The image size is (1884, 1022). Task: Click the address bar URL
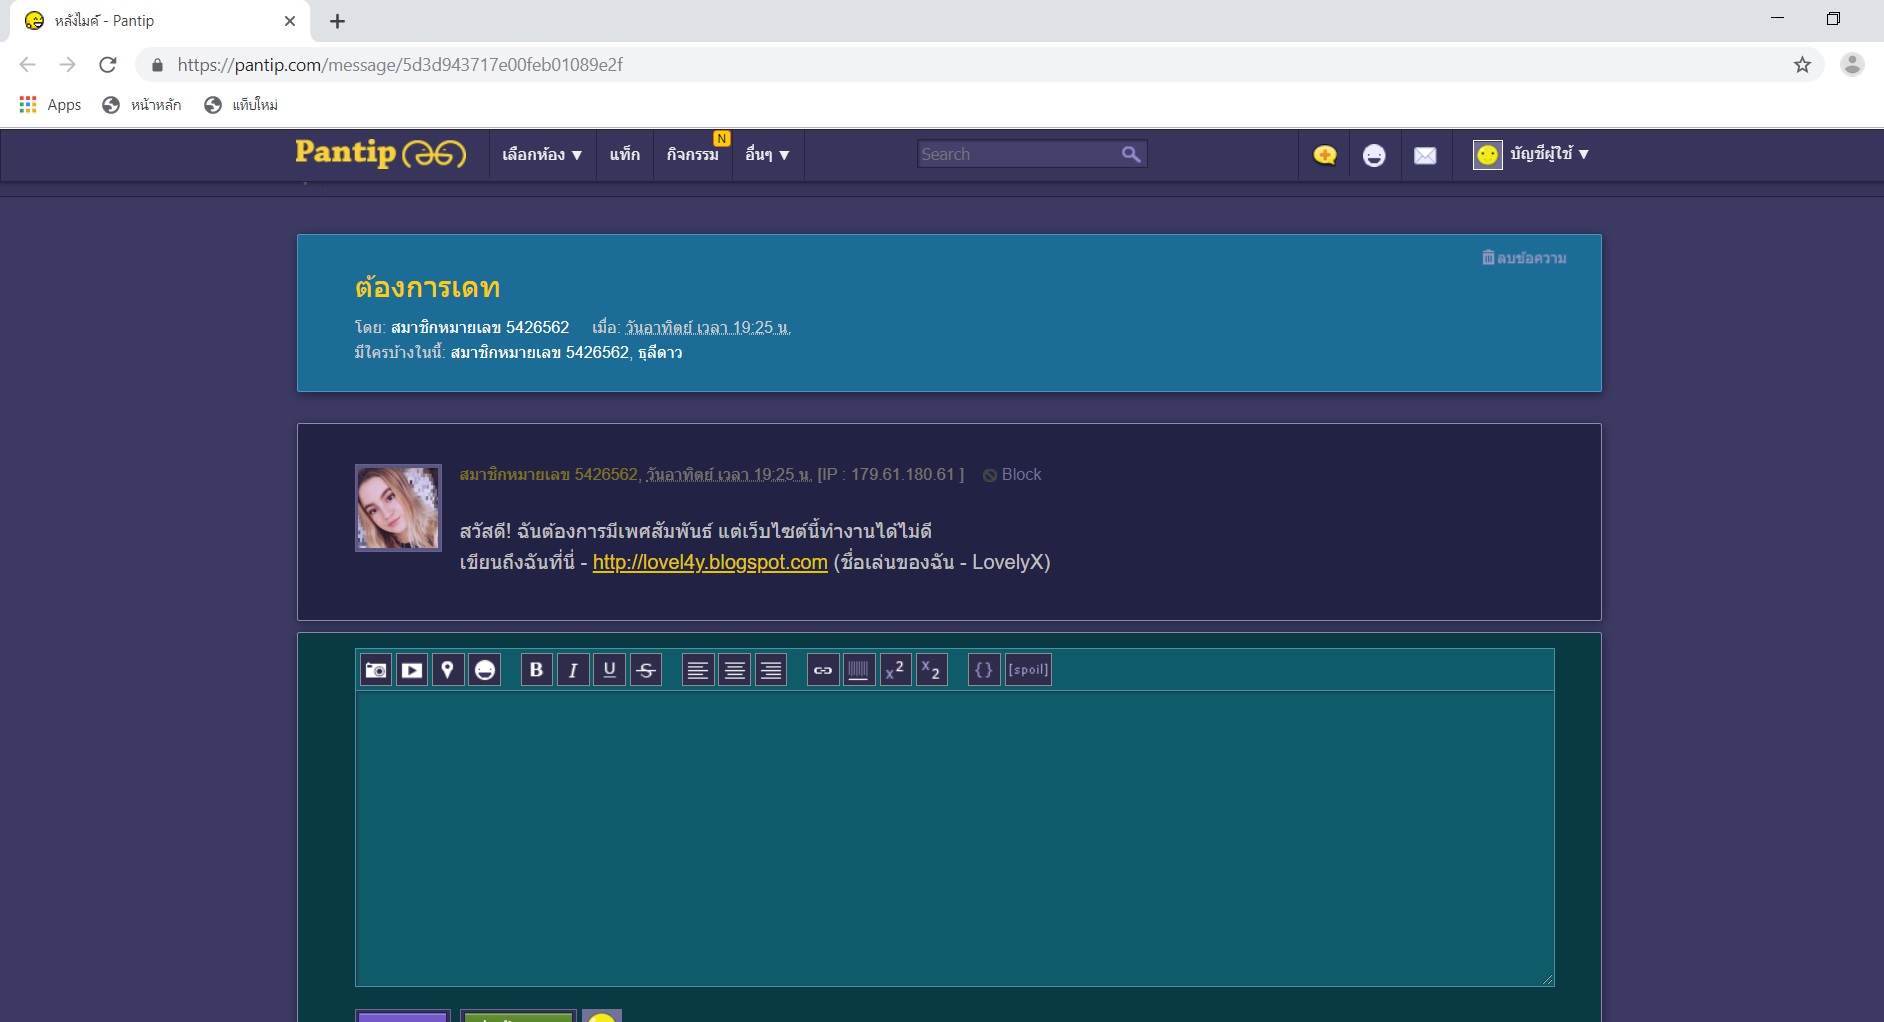400,65
